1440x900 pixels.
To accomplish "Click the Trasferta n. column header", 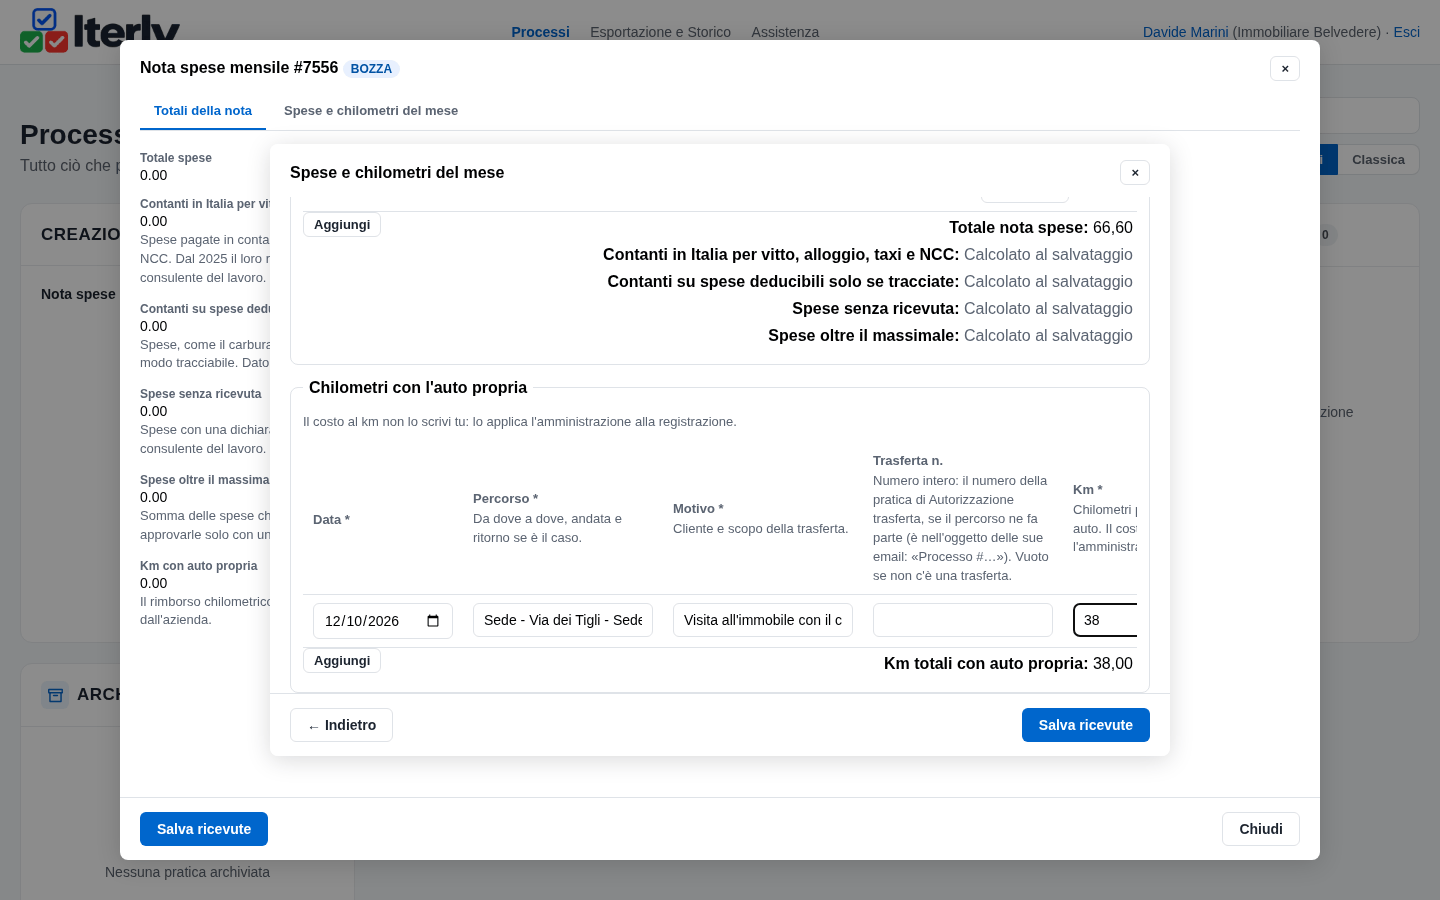I will [x=908, y=461].
